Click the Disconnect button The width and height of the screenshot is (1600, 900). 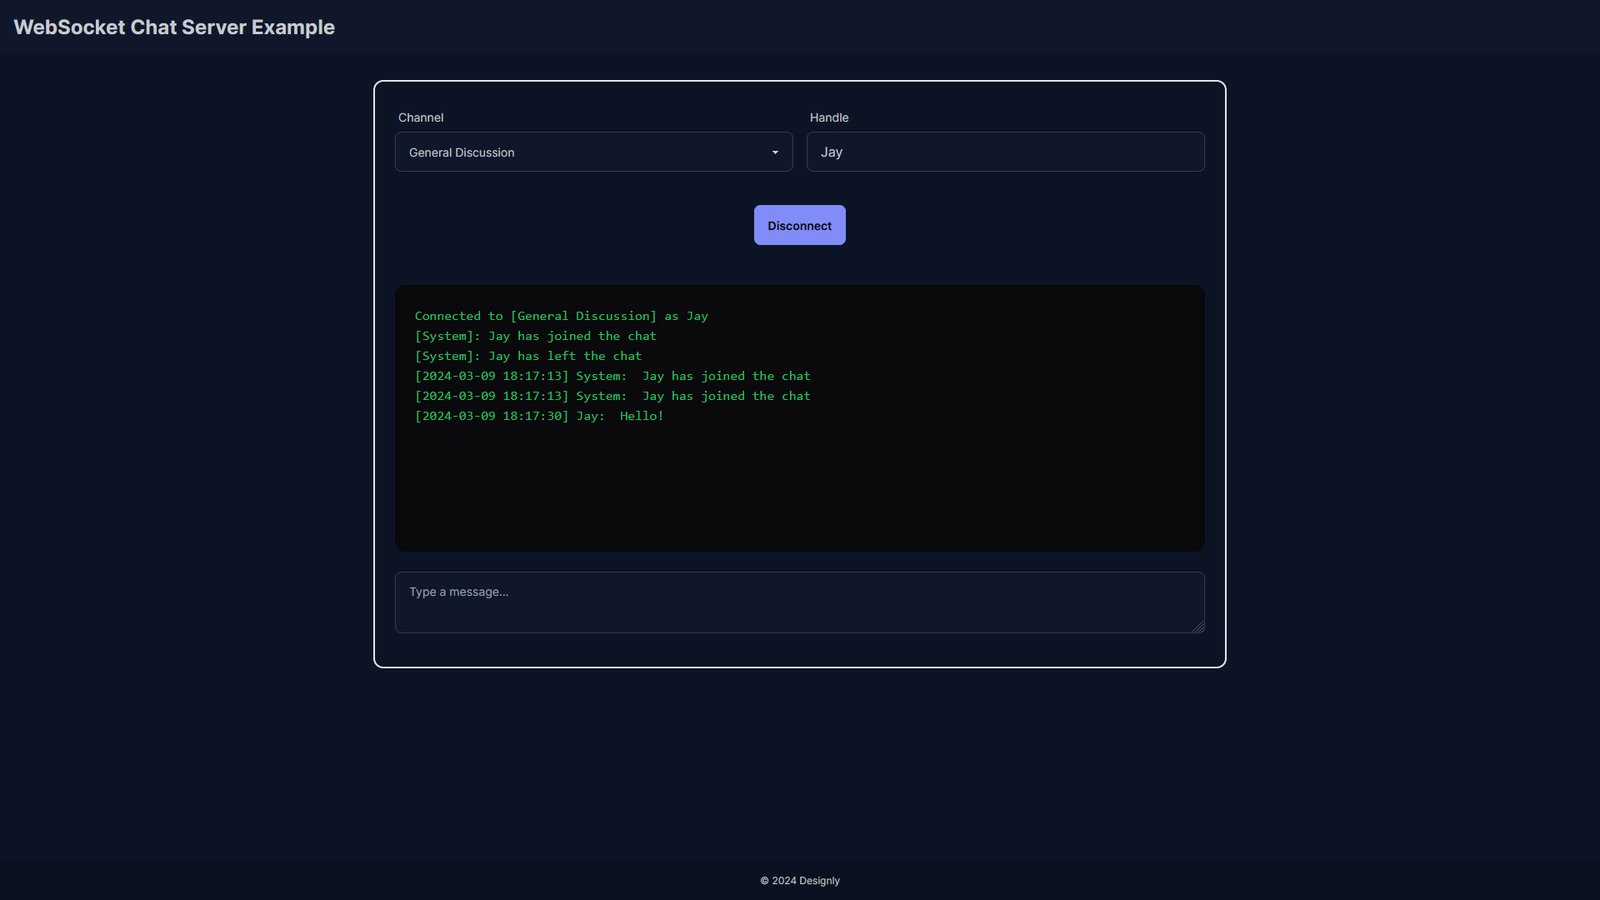(799, 225)
